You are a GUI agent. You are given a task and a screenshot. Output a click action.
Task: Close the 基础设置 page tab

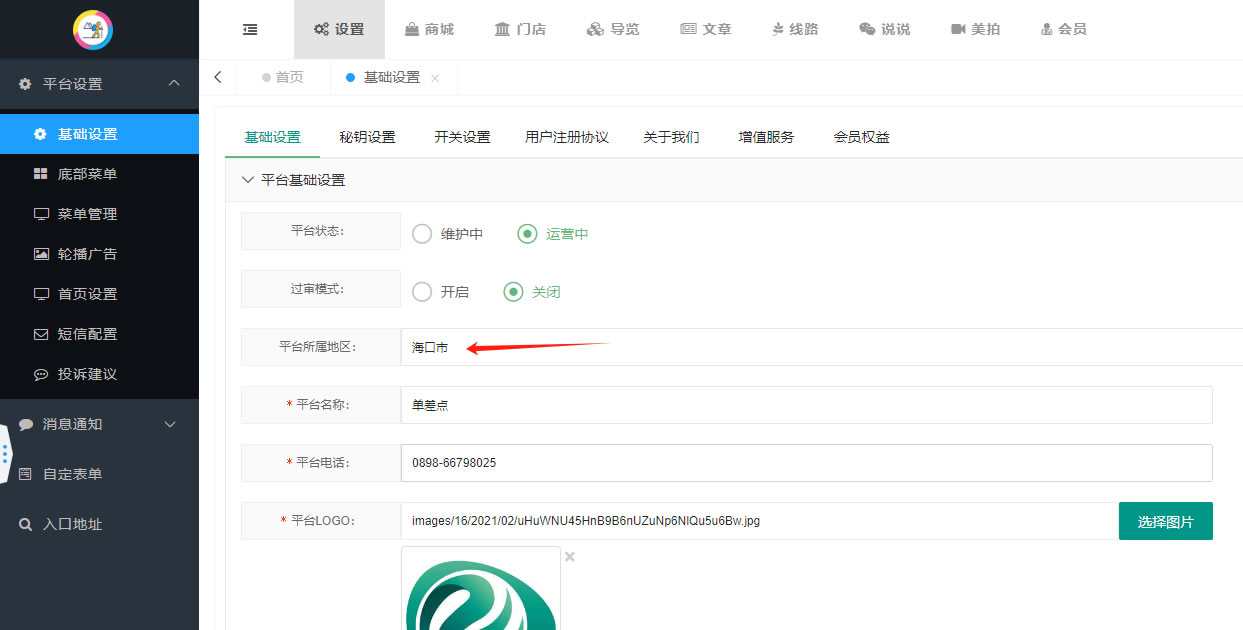point(435,78)
